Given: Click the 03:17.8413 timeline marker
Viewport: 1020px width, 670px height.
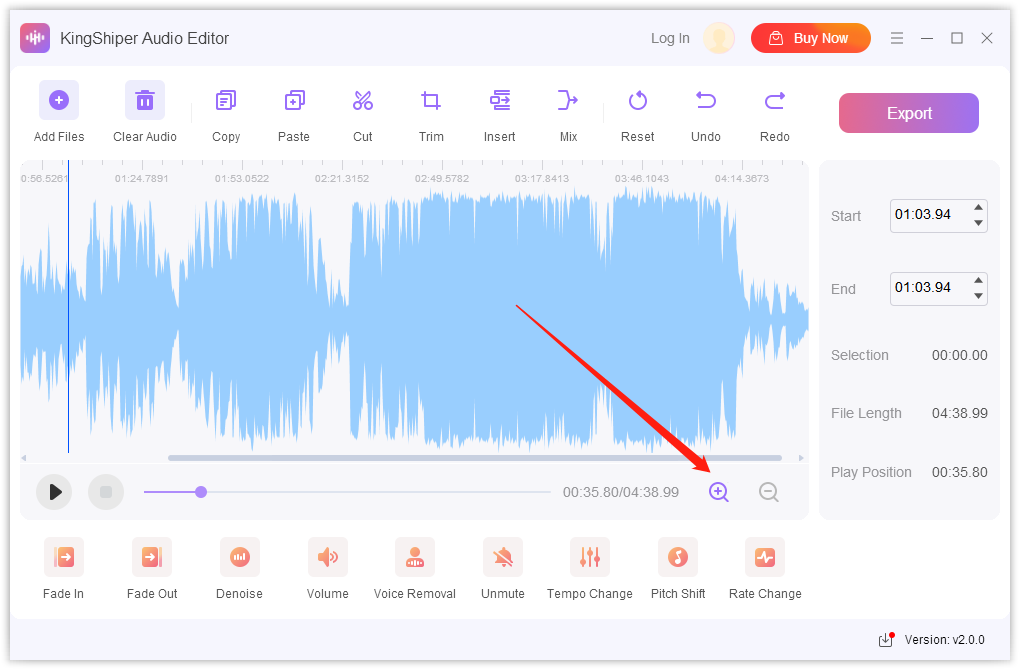Looking at the screenshot, I should pyautogui.click(x=541, y=178).
